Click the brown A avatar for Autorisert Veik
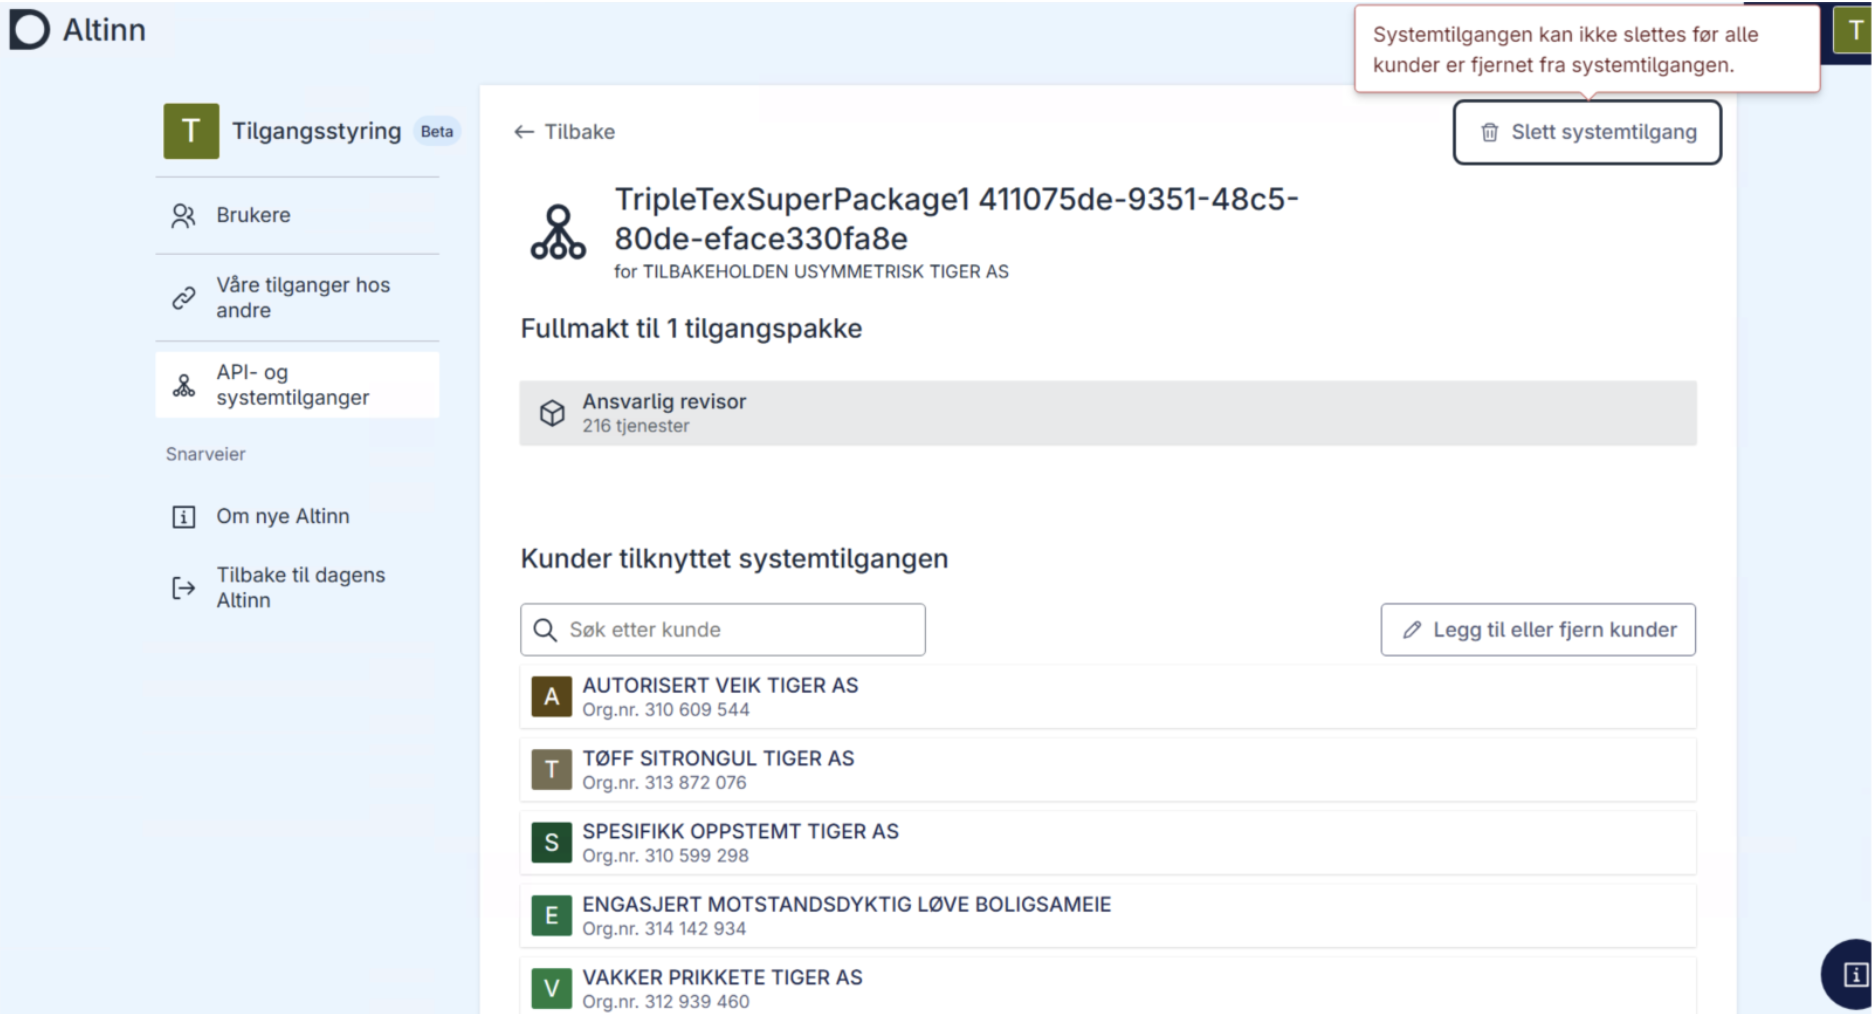The image size is (1874, 1014). pos(551,697)
